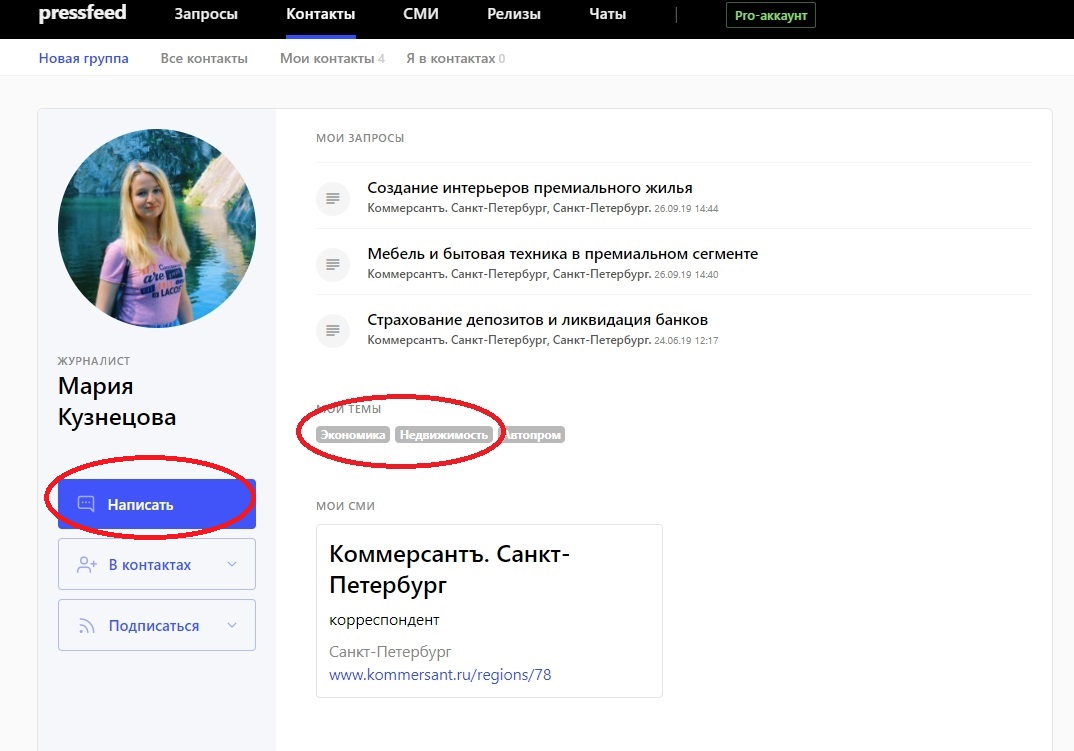Click the document icon beside the furniture request
The image size is (1074, 751).
[332, 264]
